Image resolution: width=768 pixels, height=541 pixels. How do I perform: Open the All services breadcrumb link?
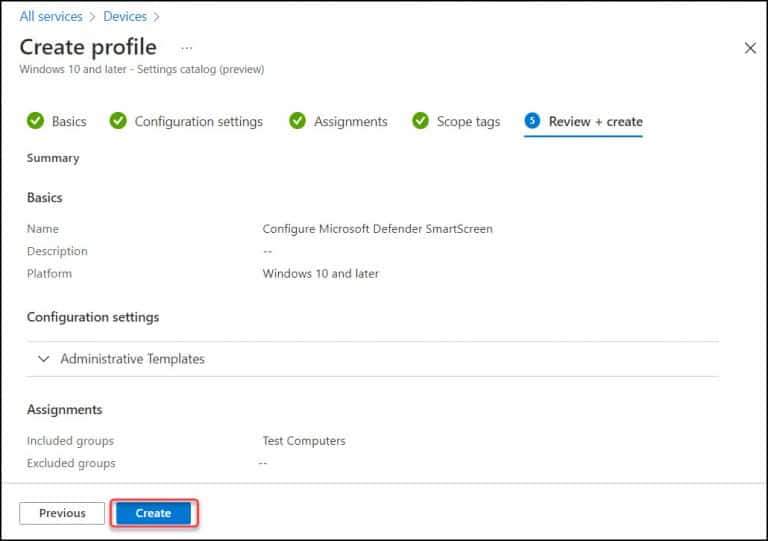pos(51,16)
